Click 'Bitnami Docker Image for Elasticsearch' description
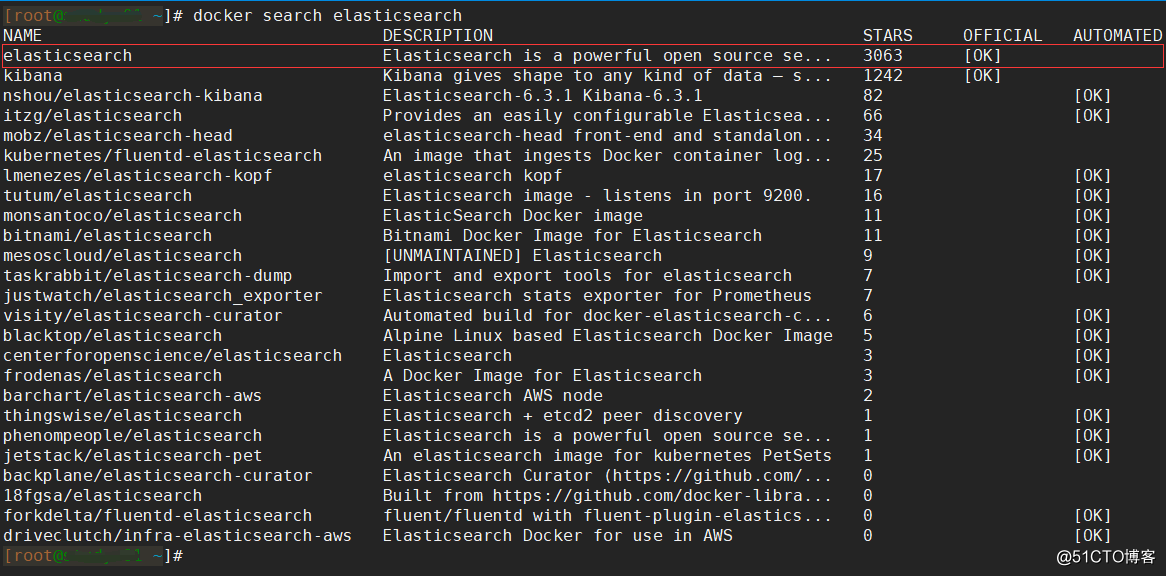The image size is (1166, 576). click(573, 236)
